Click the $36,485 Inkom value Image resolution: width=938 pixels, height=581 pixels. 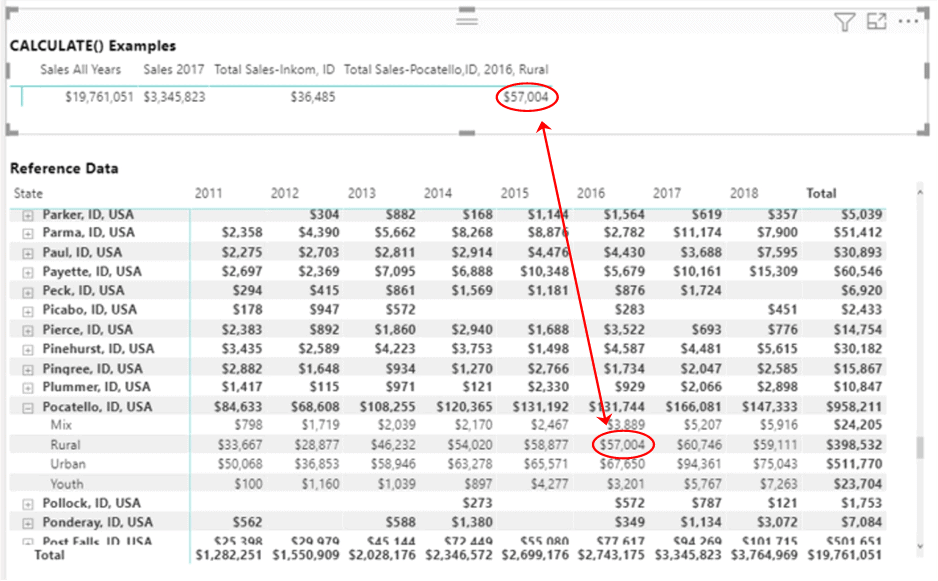pyautogui.click(x=313, y=97)
